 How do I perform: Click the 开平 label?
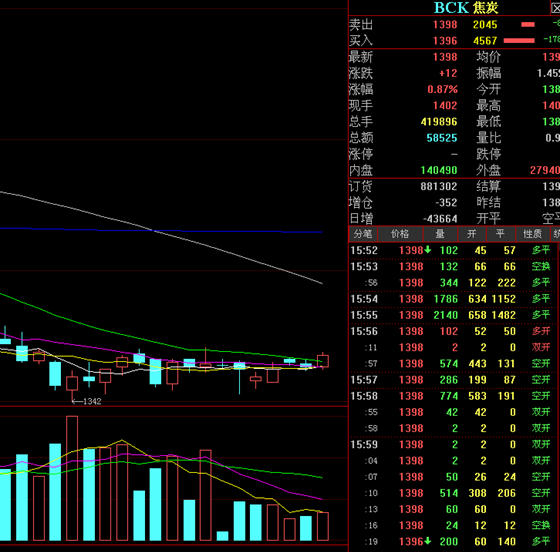pos(489,219)
